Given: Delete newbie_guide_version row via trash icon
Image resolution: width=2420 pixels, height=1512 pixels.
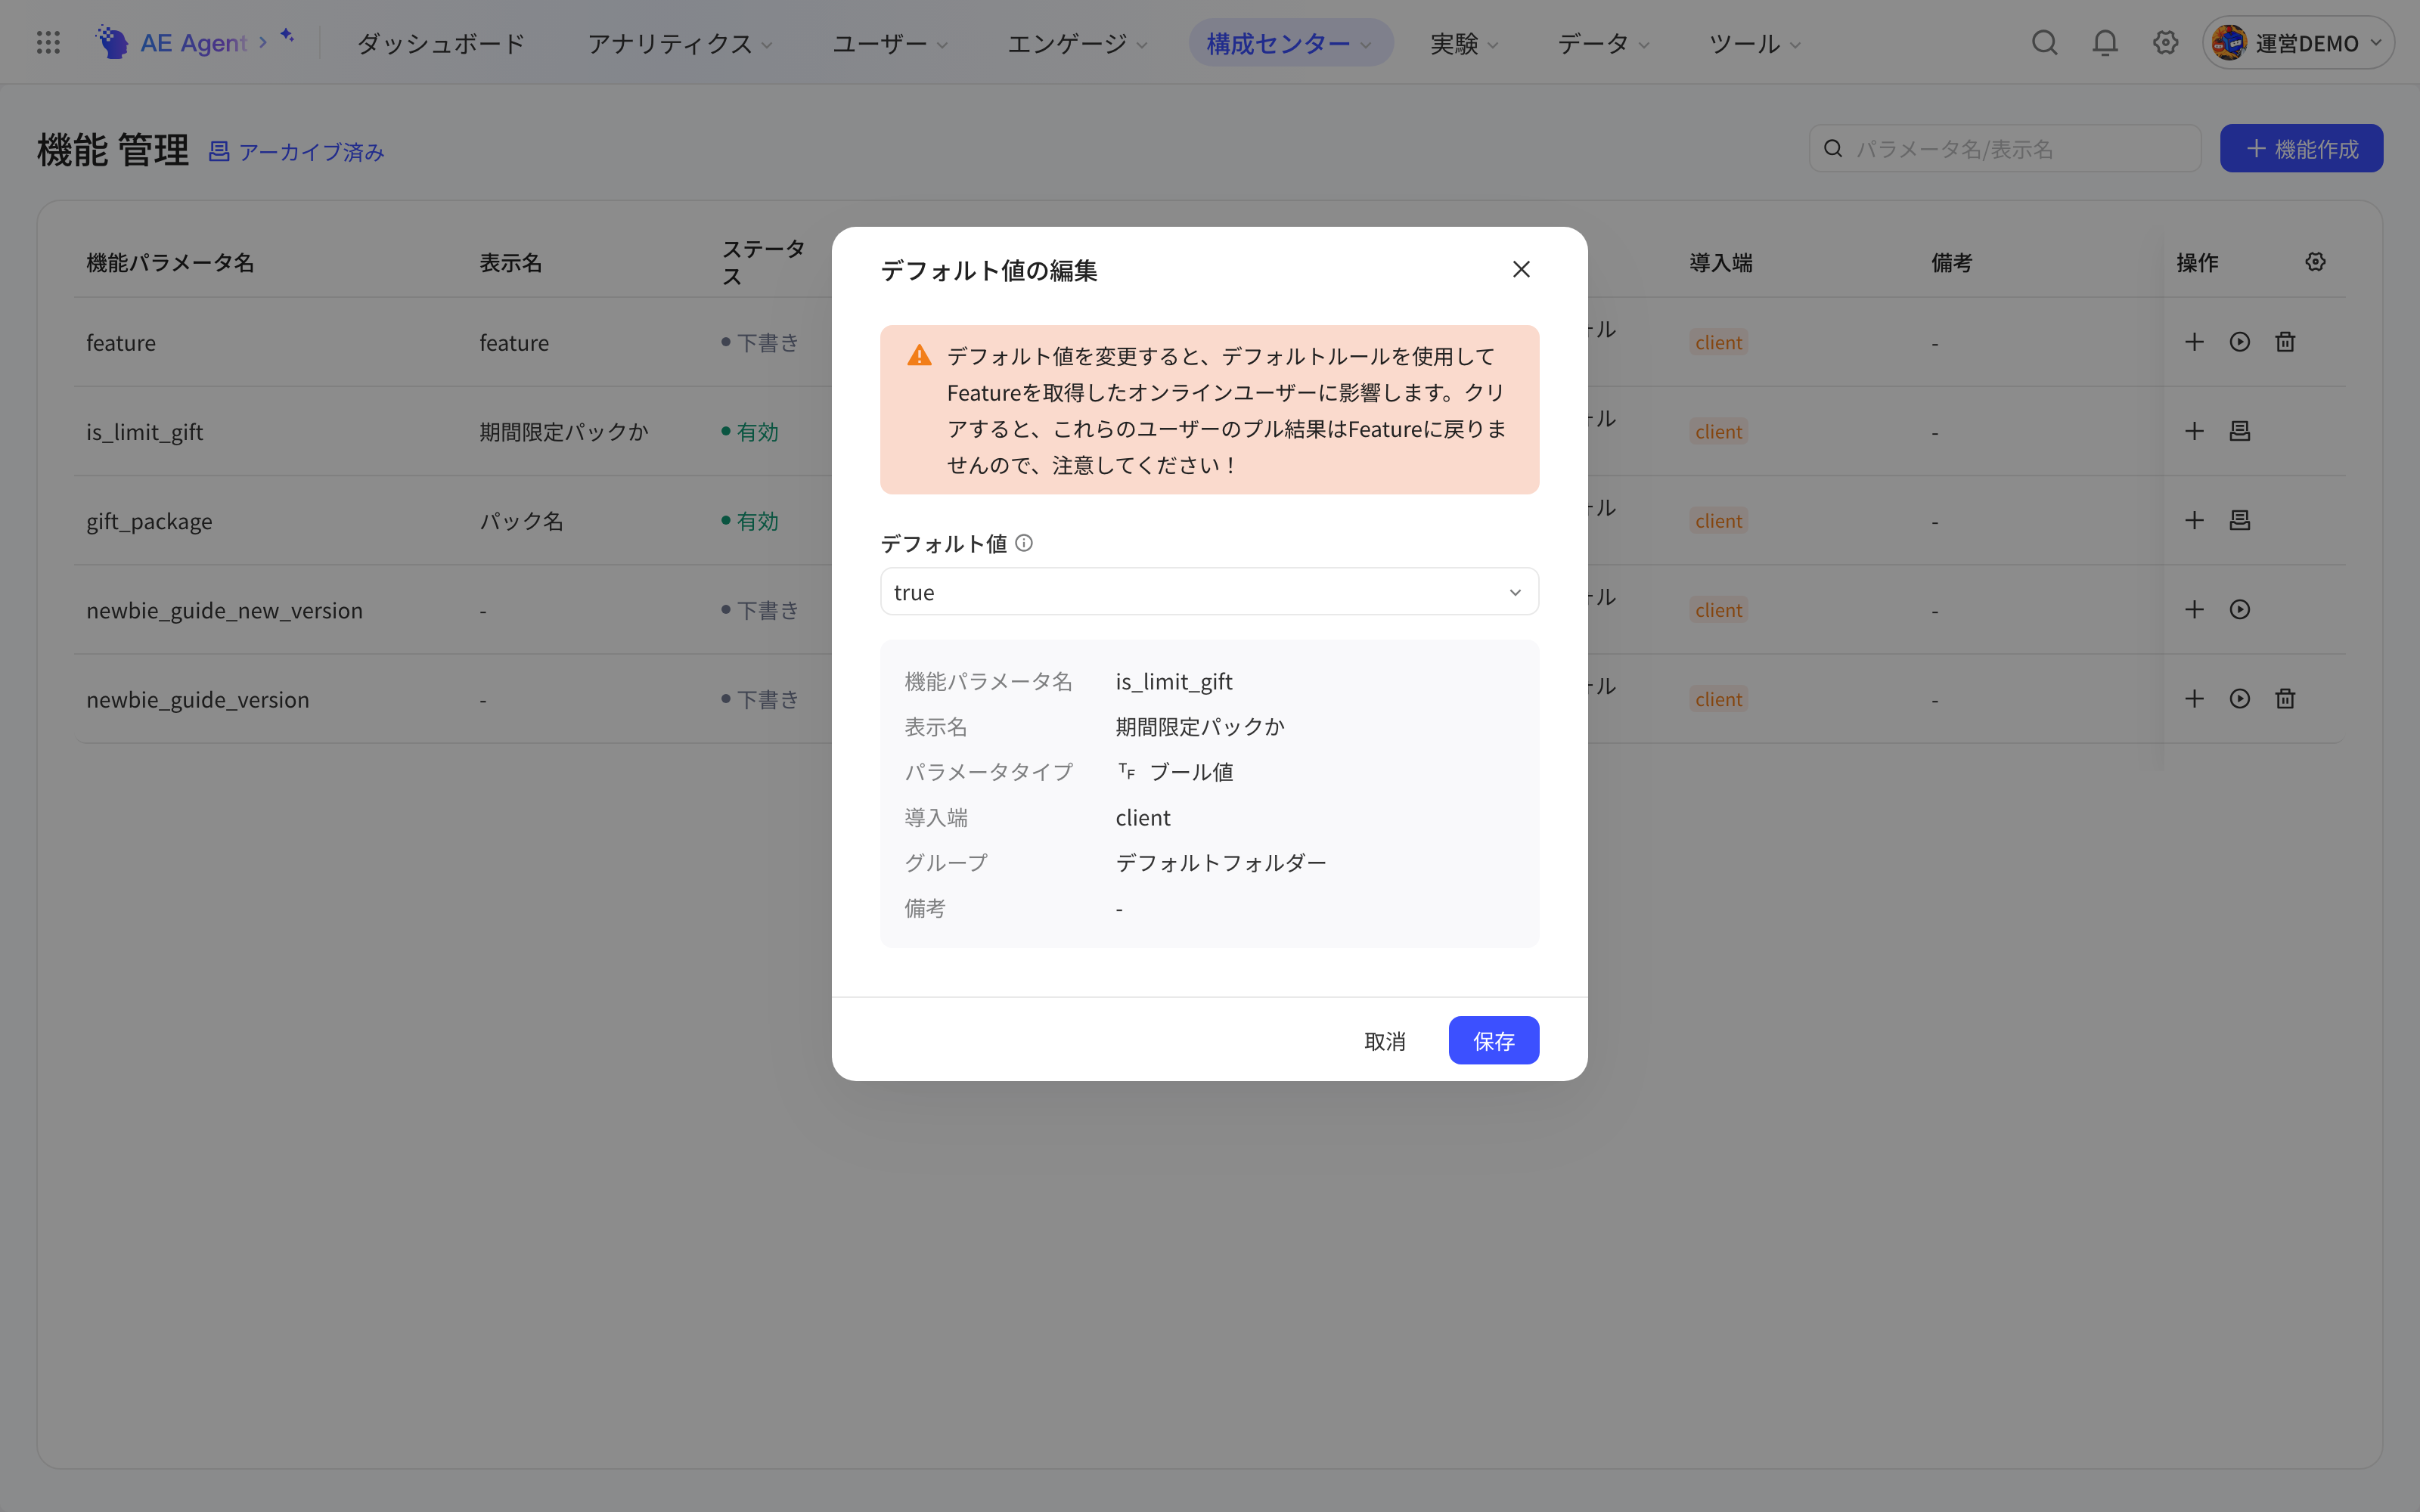Looking at the screenshot, I should coord(2285,698).
